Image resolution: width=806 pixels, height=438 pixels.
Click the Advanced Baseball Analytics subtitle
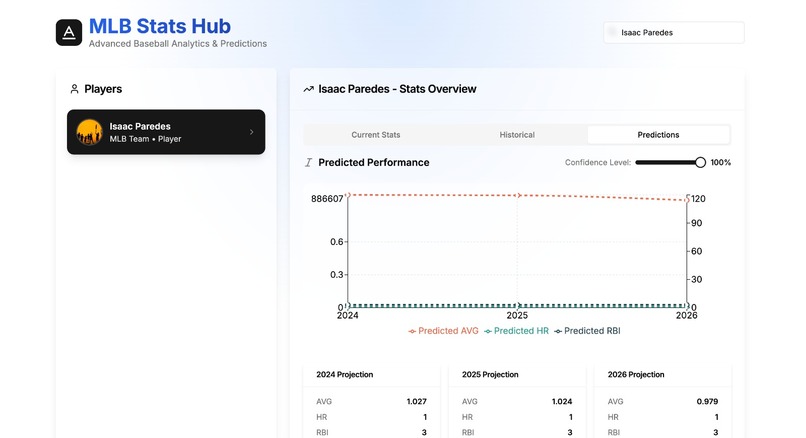(x=178, y=44)
